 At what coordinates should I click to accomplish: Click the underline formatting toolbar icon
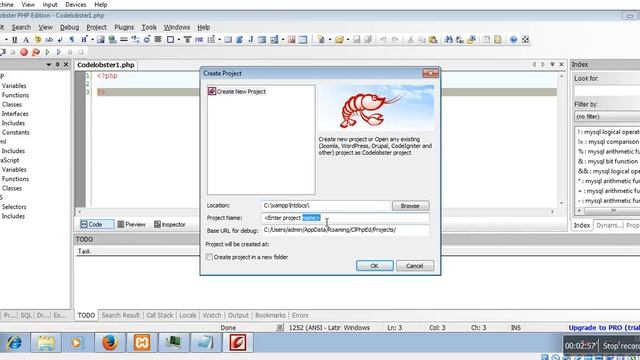click(x=14, y=40)
